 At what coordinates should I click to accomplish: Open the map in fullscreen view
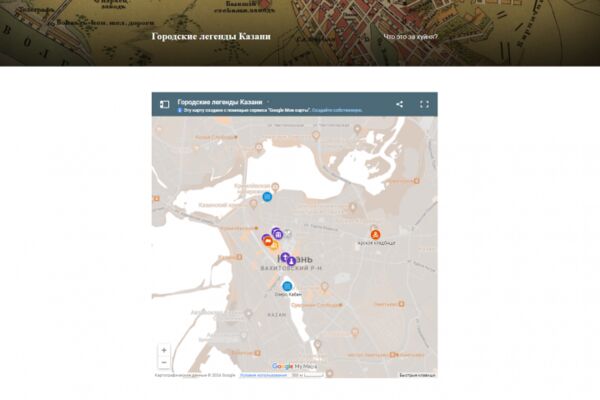tap(424, 104)
